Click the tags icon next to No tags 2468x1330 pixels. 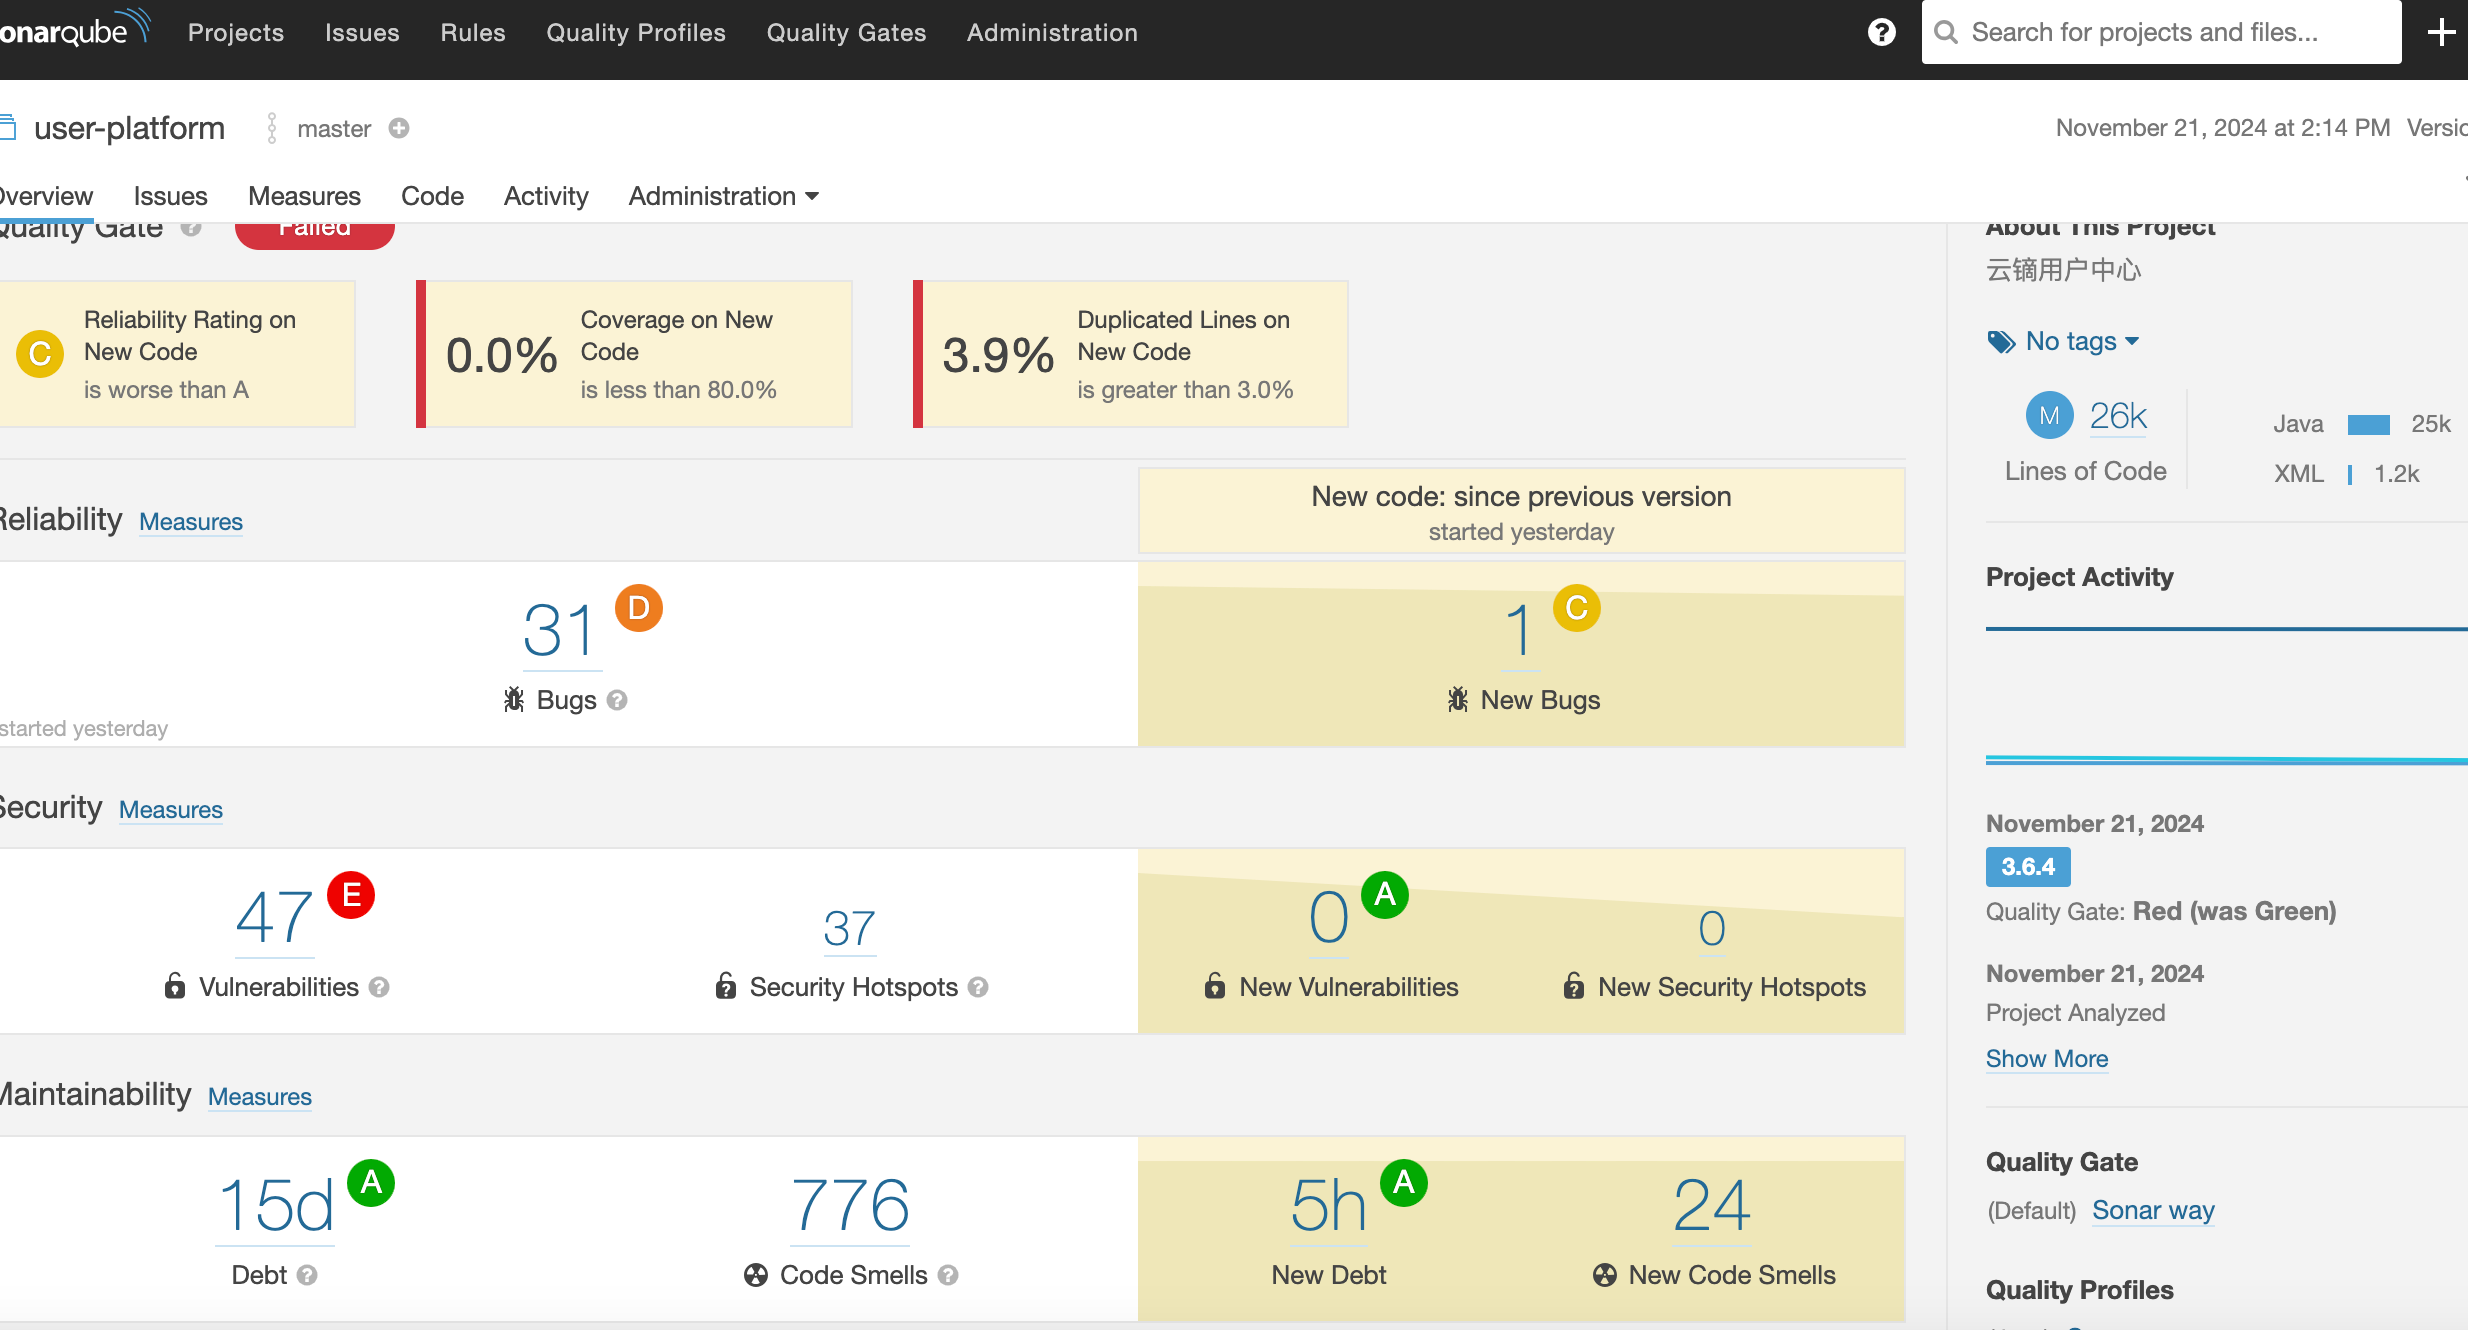2001,342
